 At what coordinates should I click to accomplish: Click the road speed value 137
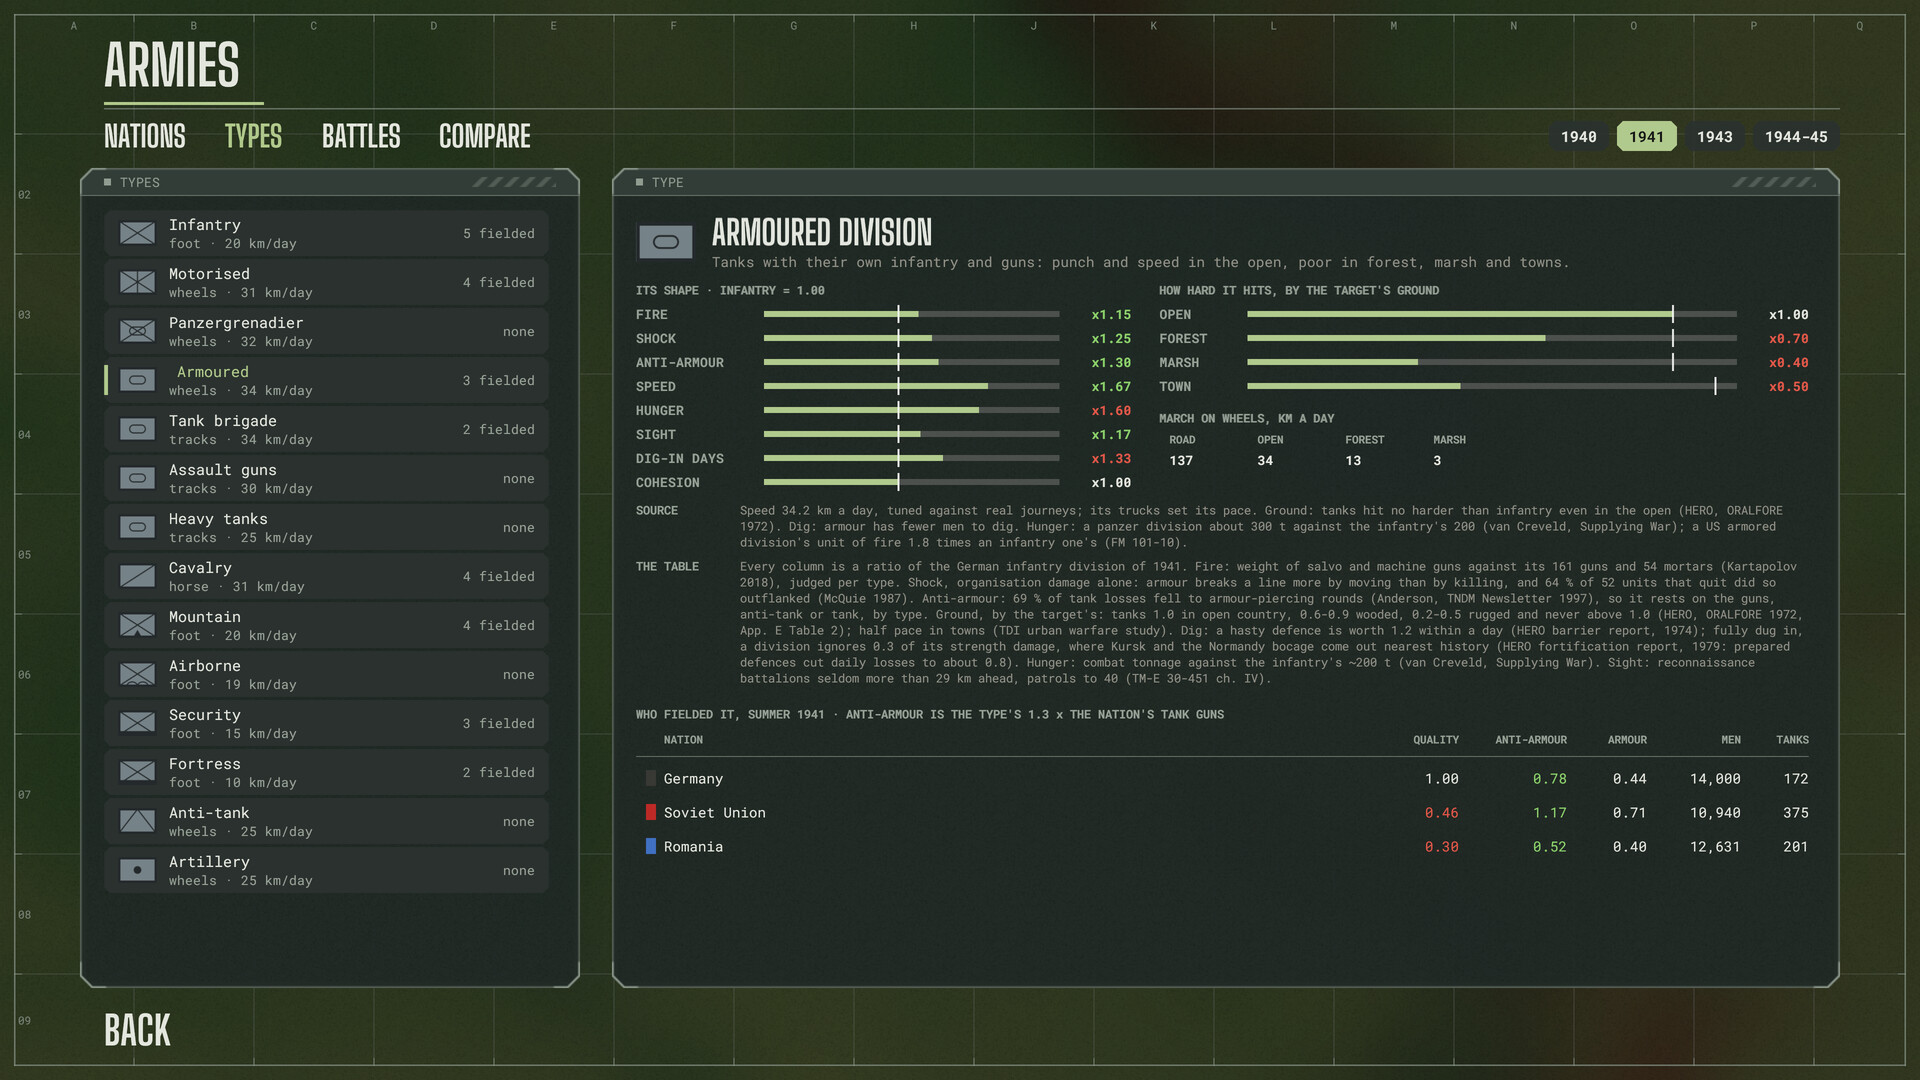point(1181,461)
